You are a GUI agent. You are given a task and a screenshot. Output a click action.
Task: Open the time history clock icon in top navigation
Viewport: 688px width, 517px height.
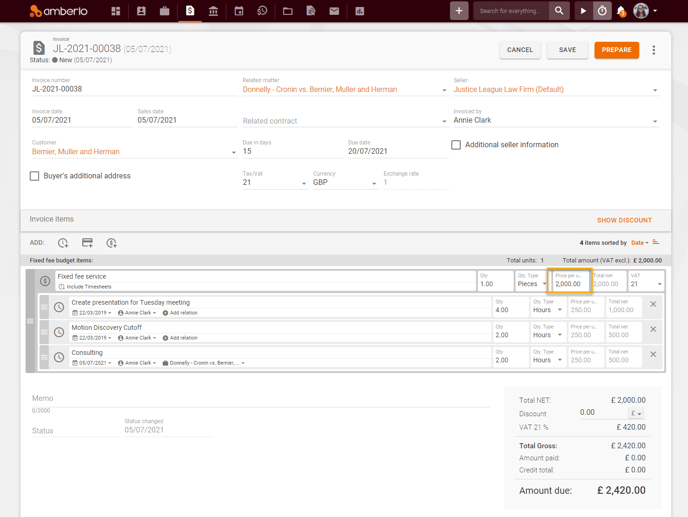[x=262, y=11]
